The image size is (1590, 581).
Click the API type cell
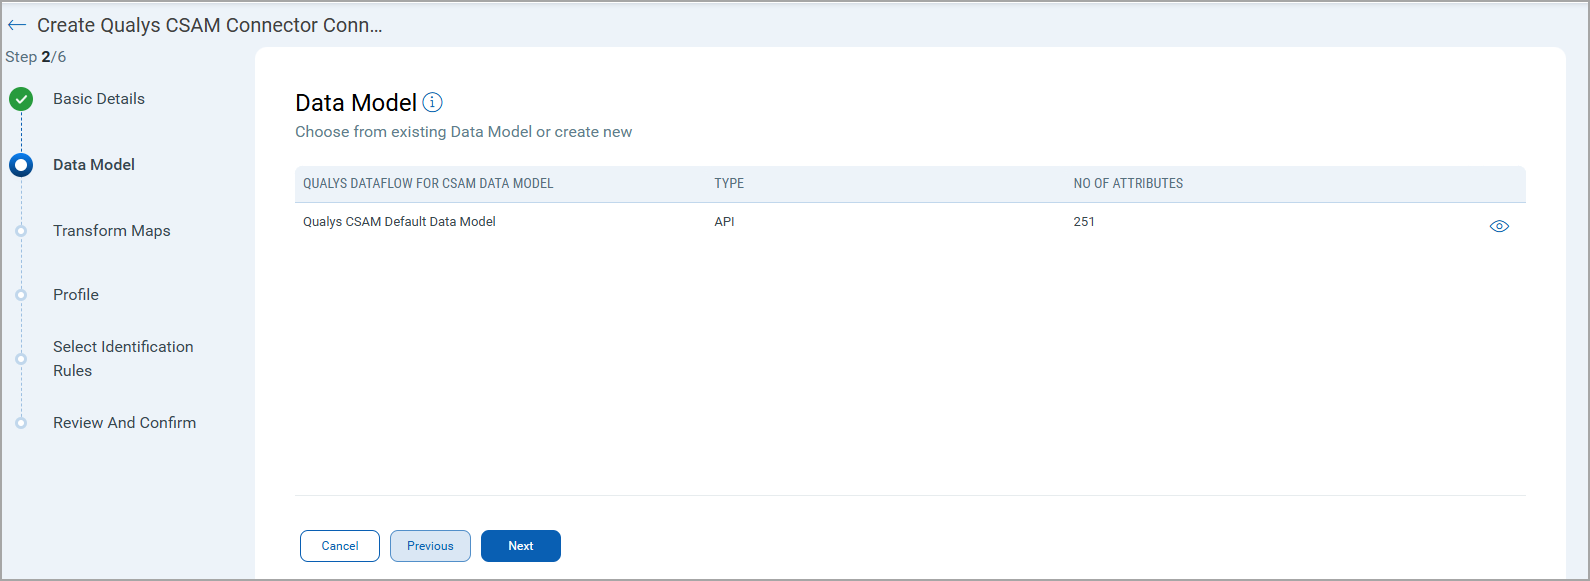click(x=724, y=222)
